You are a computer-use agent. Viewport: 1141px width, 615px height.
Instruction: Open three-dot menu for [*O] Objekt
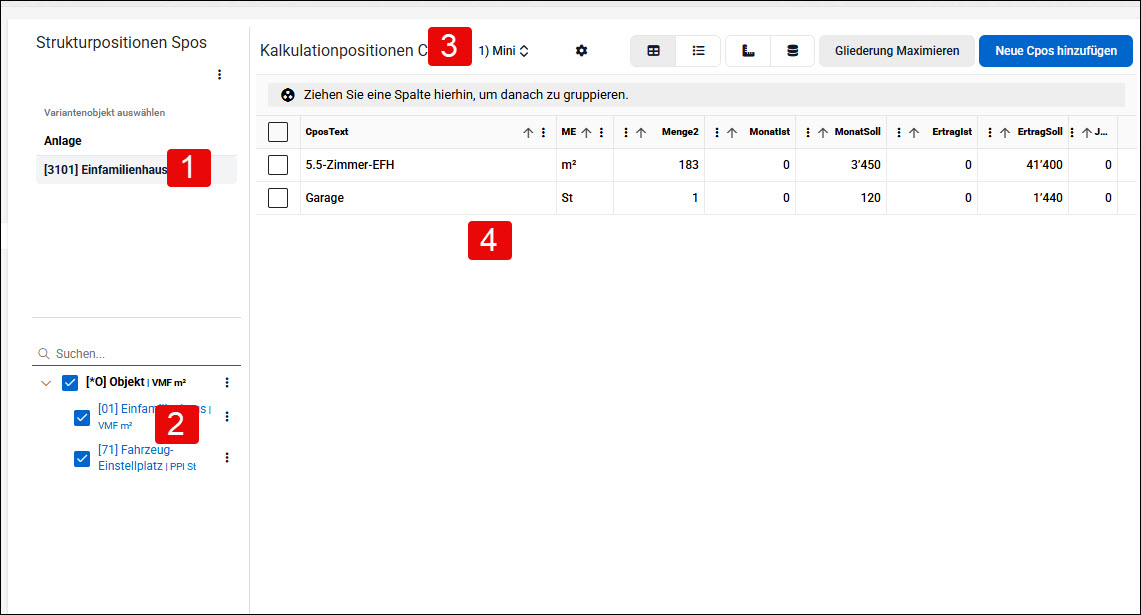(227, 382)
